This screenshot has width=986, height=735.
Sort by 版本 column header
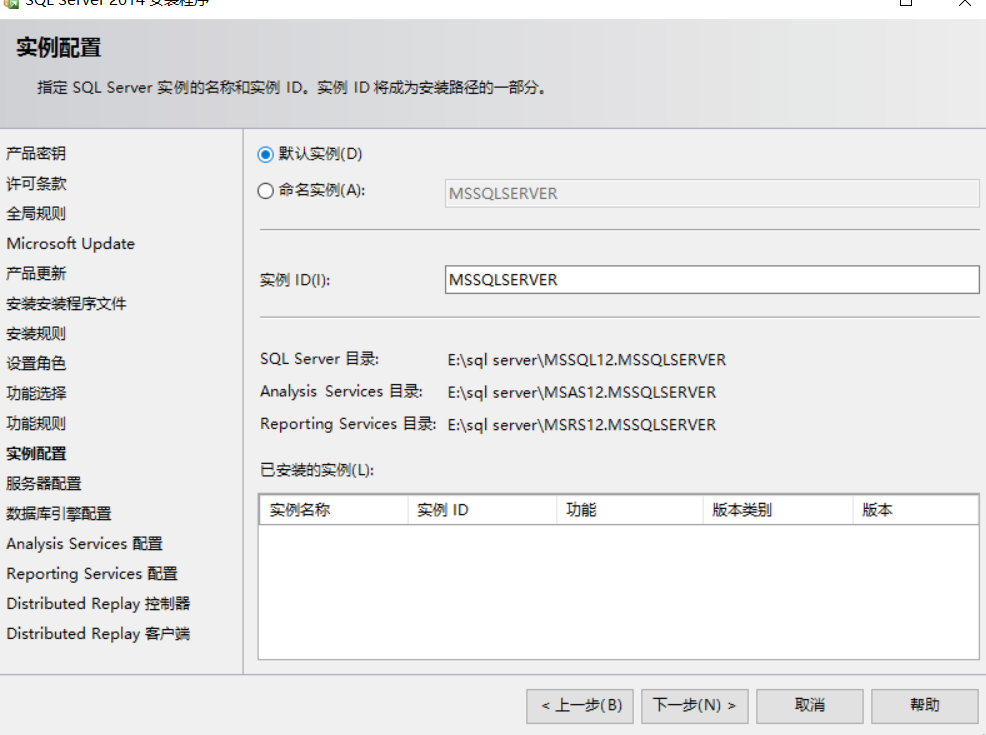[916, 510]
